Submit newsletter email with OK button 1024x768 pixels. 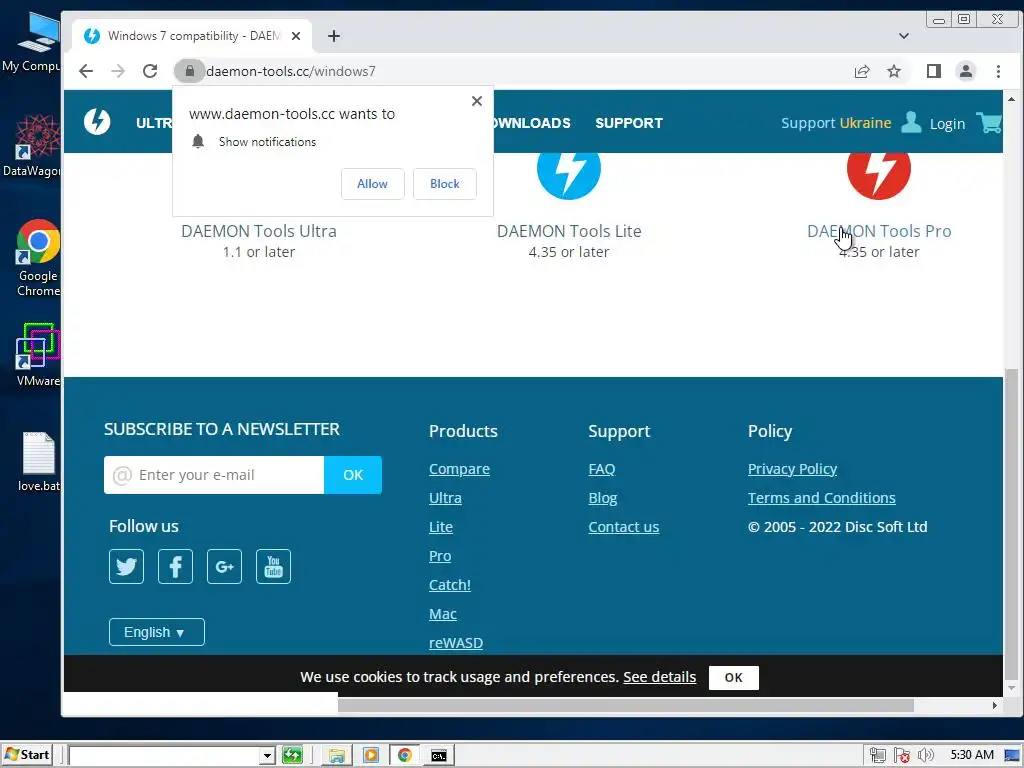tap(353, 475)
